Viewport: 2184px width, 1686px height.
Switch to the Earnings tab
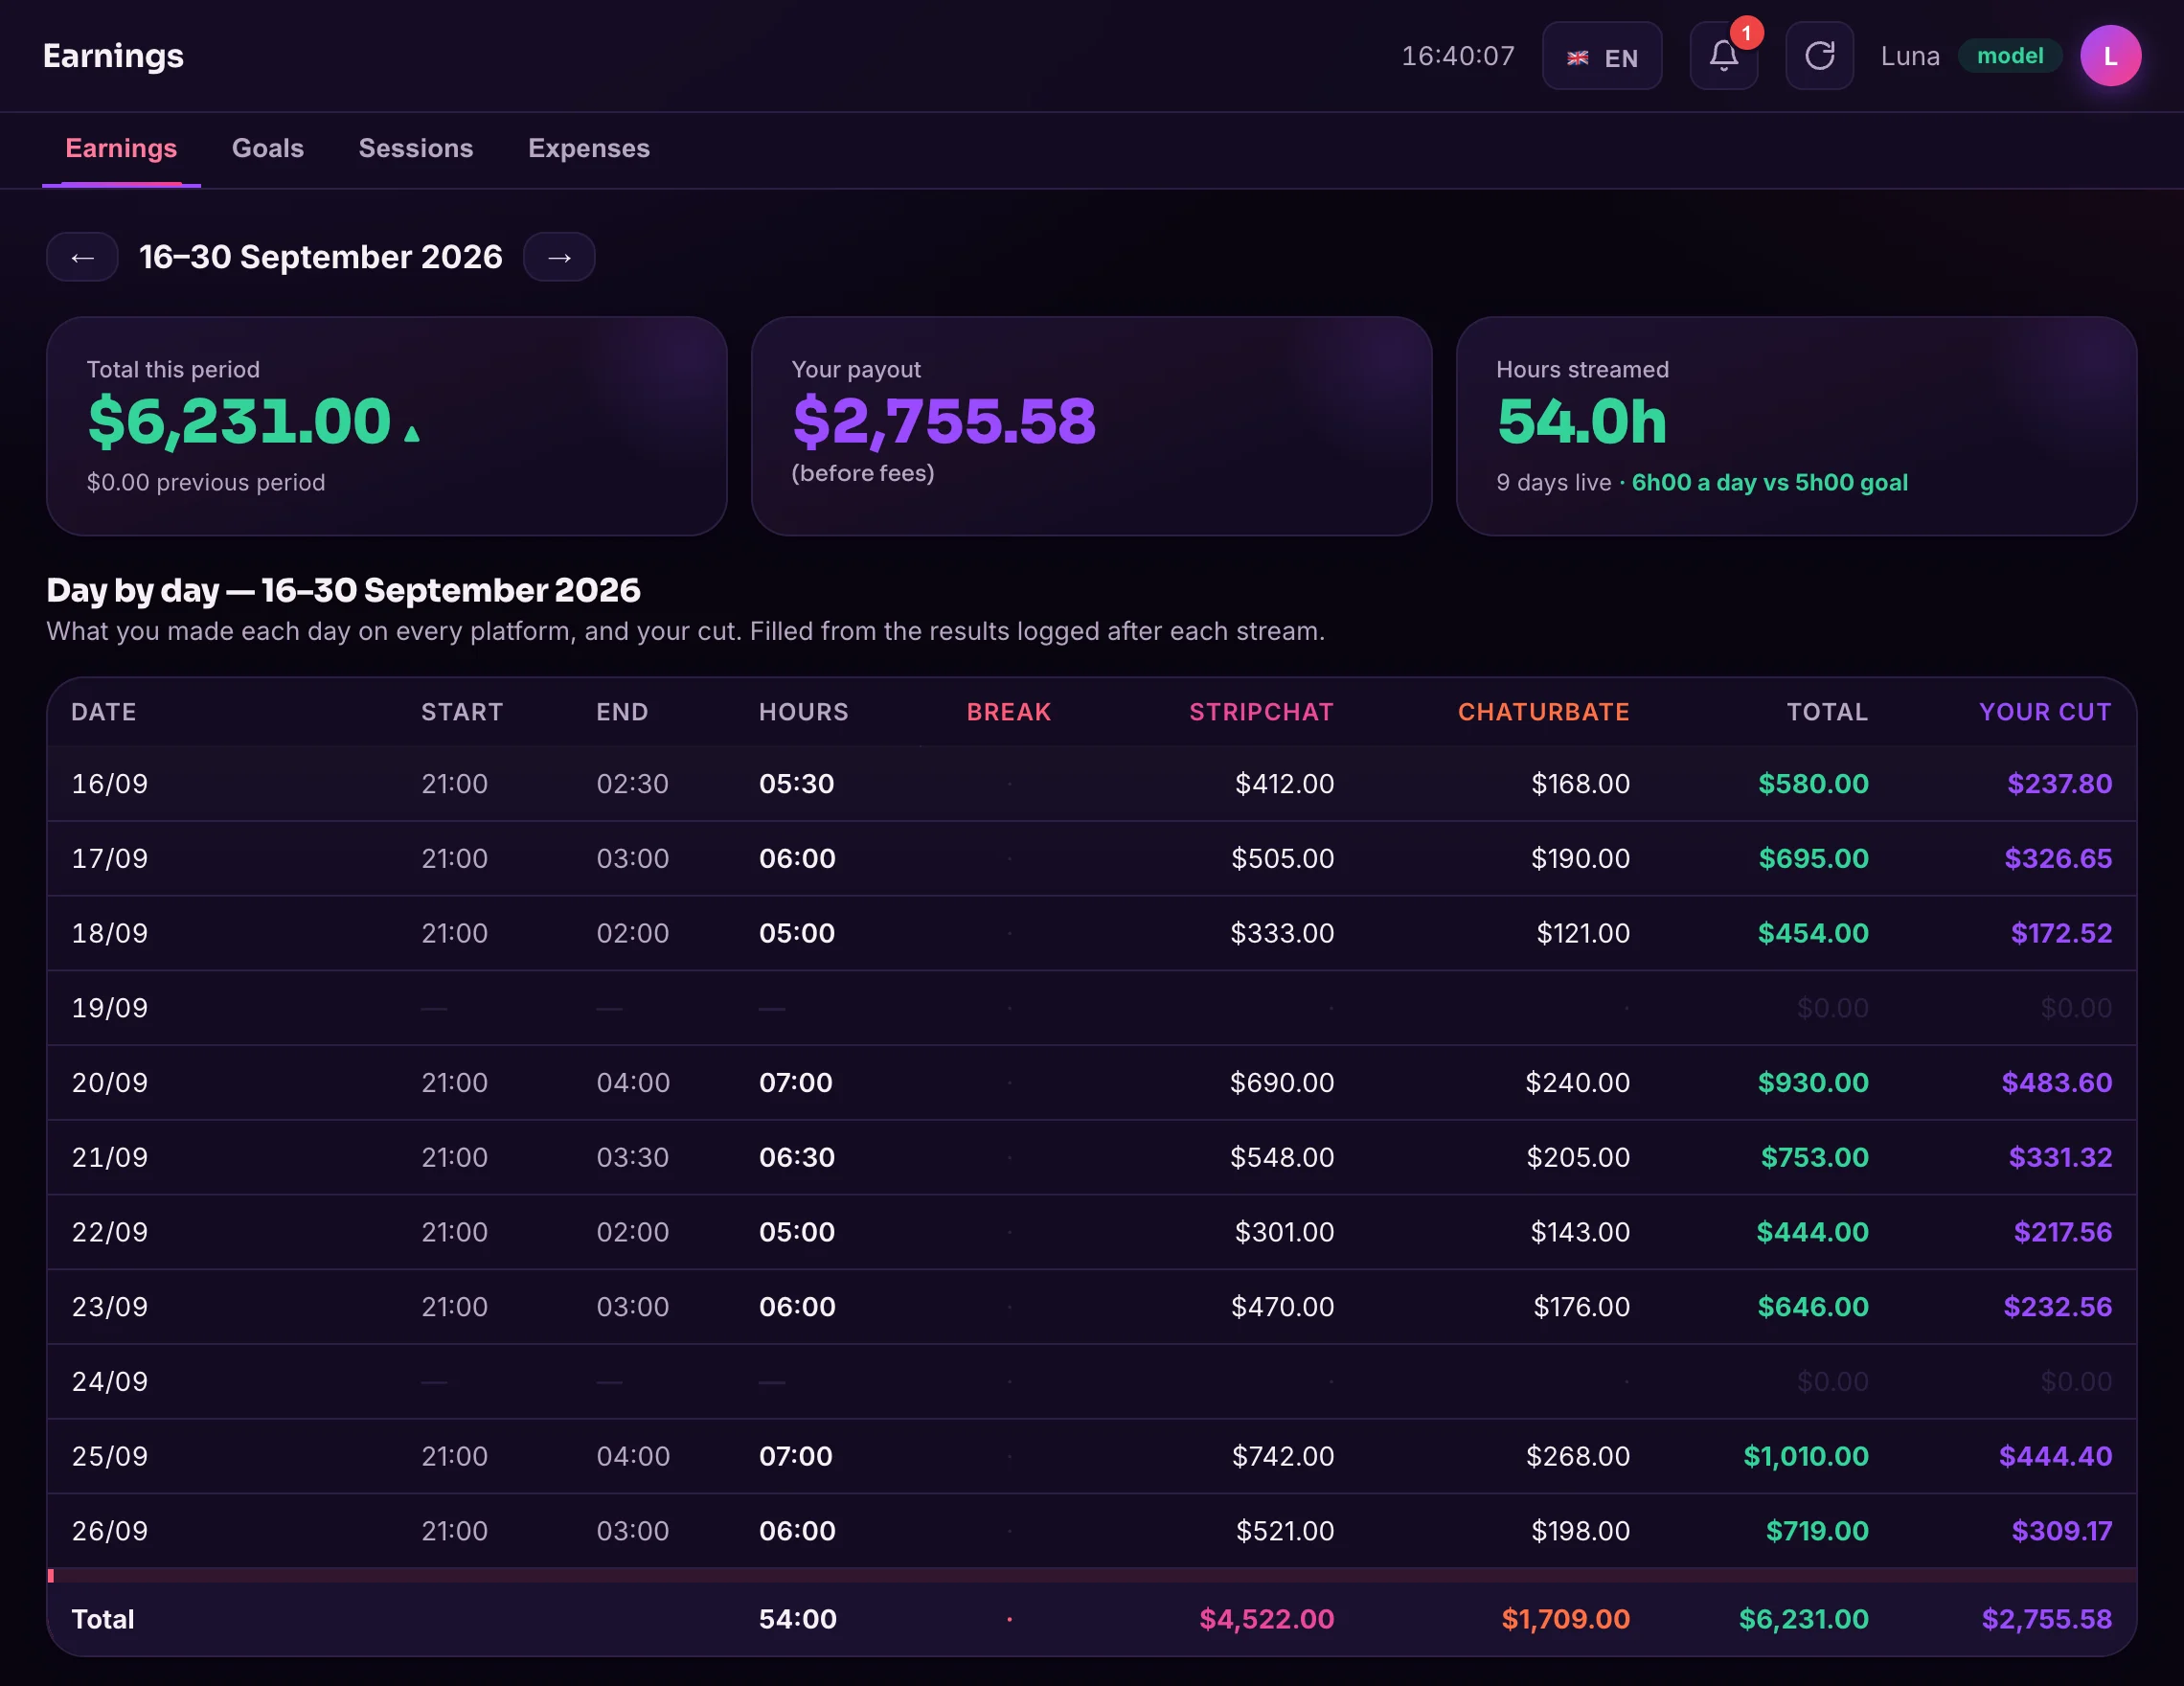tap(121, 148)
